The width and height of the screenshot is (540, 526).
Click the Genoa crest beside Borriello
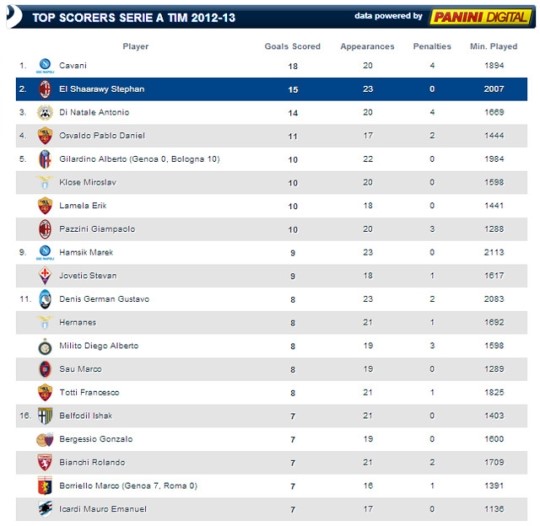45,486
